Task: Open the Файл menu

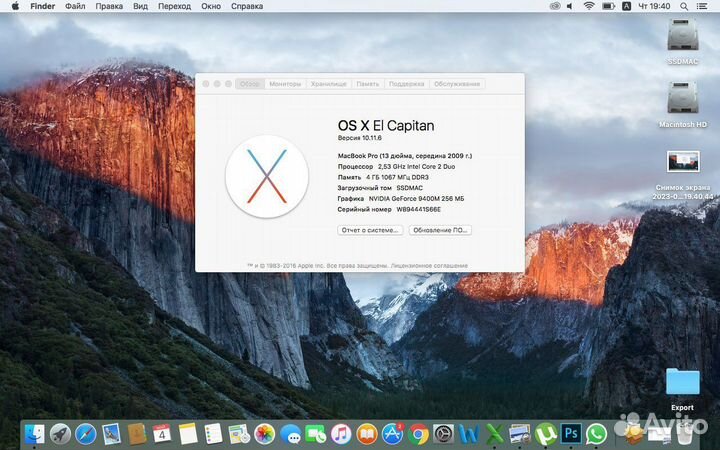Action: coord(75,6)
